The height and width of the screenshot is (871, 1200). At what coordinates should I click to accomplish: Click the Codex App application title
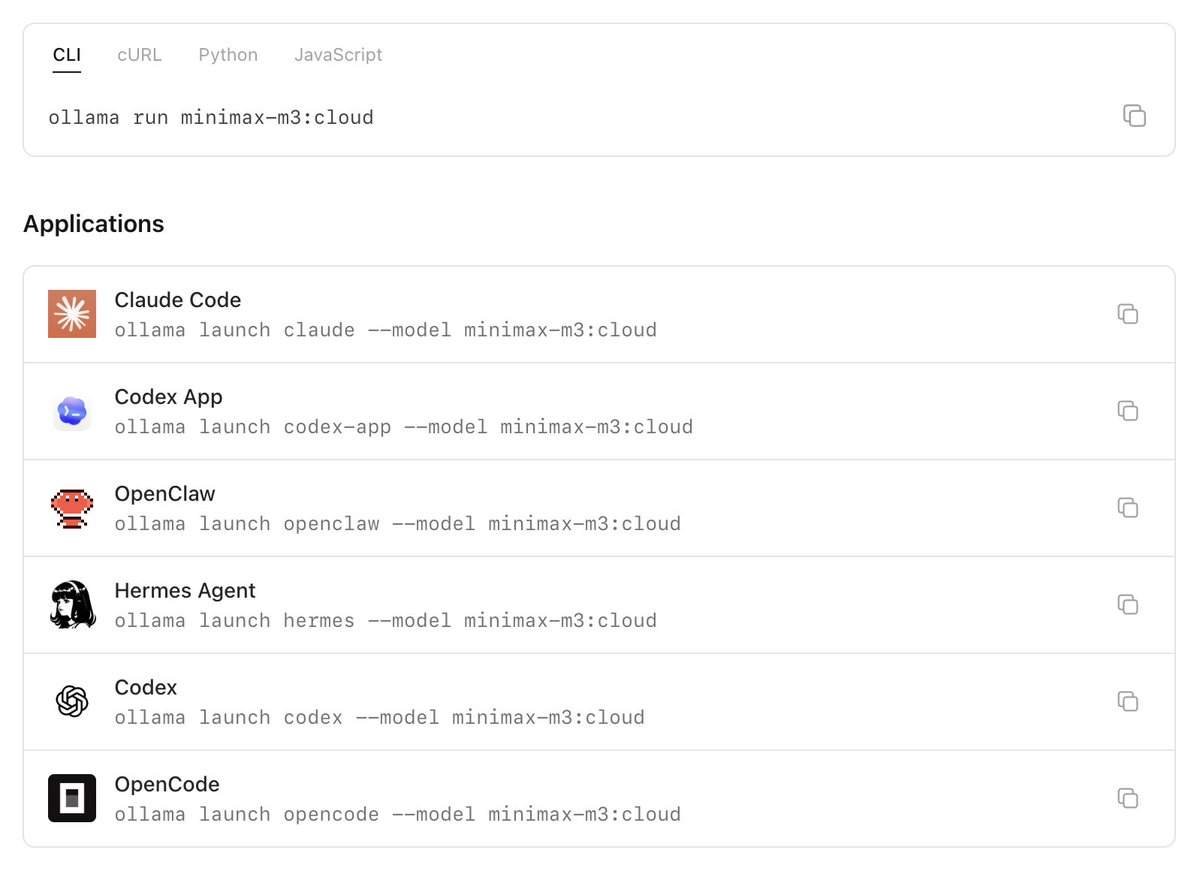pyautogui.click(x=169, y=397)
